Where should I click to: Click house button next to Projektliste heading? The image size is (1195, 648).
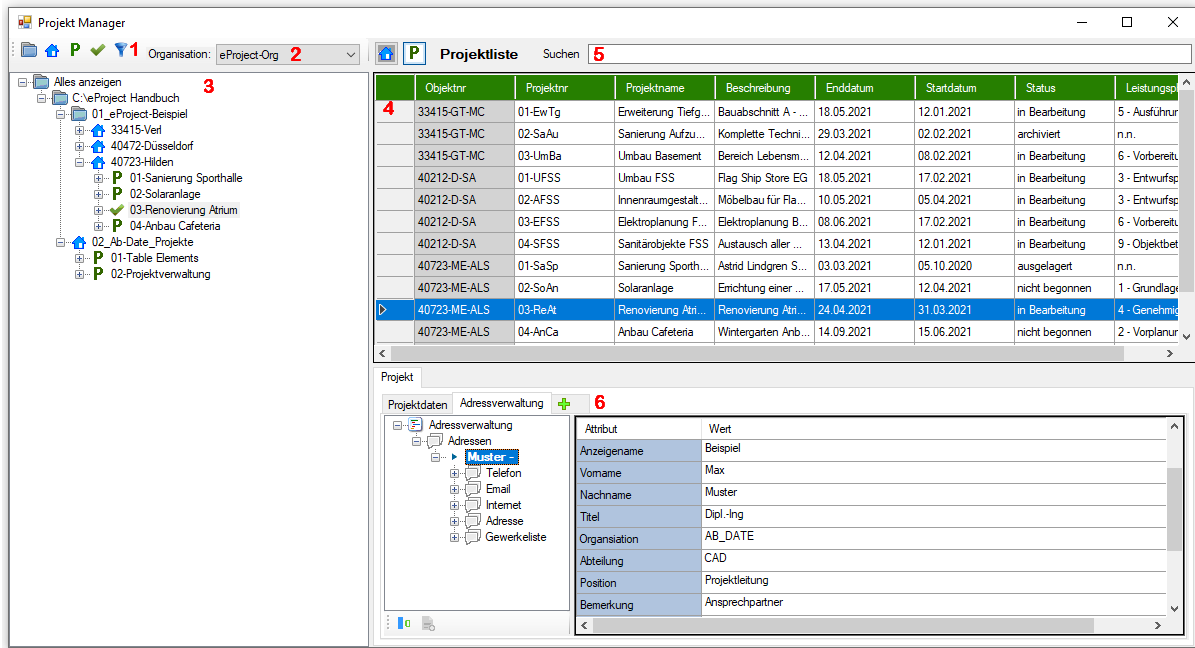386,53
